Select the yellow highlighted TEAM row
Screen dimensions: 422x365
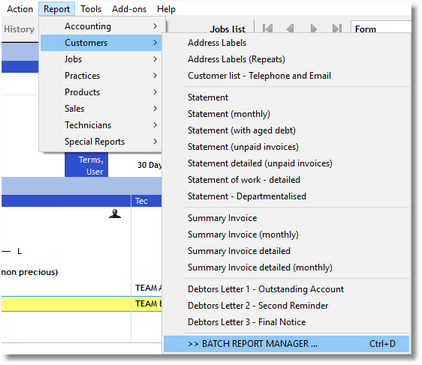82,304
